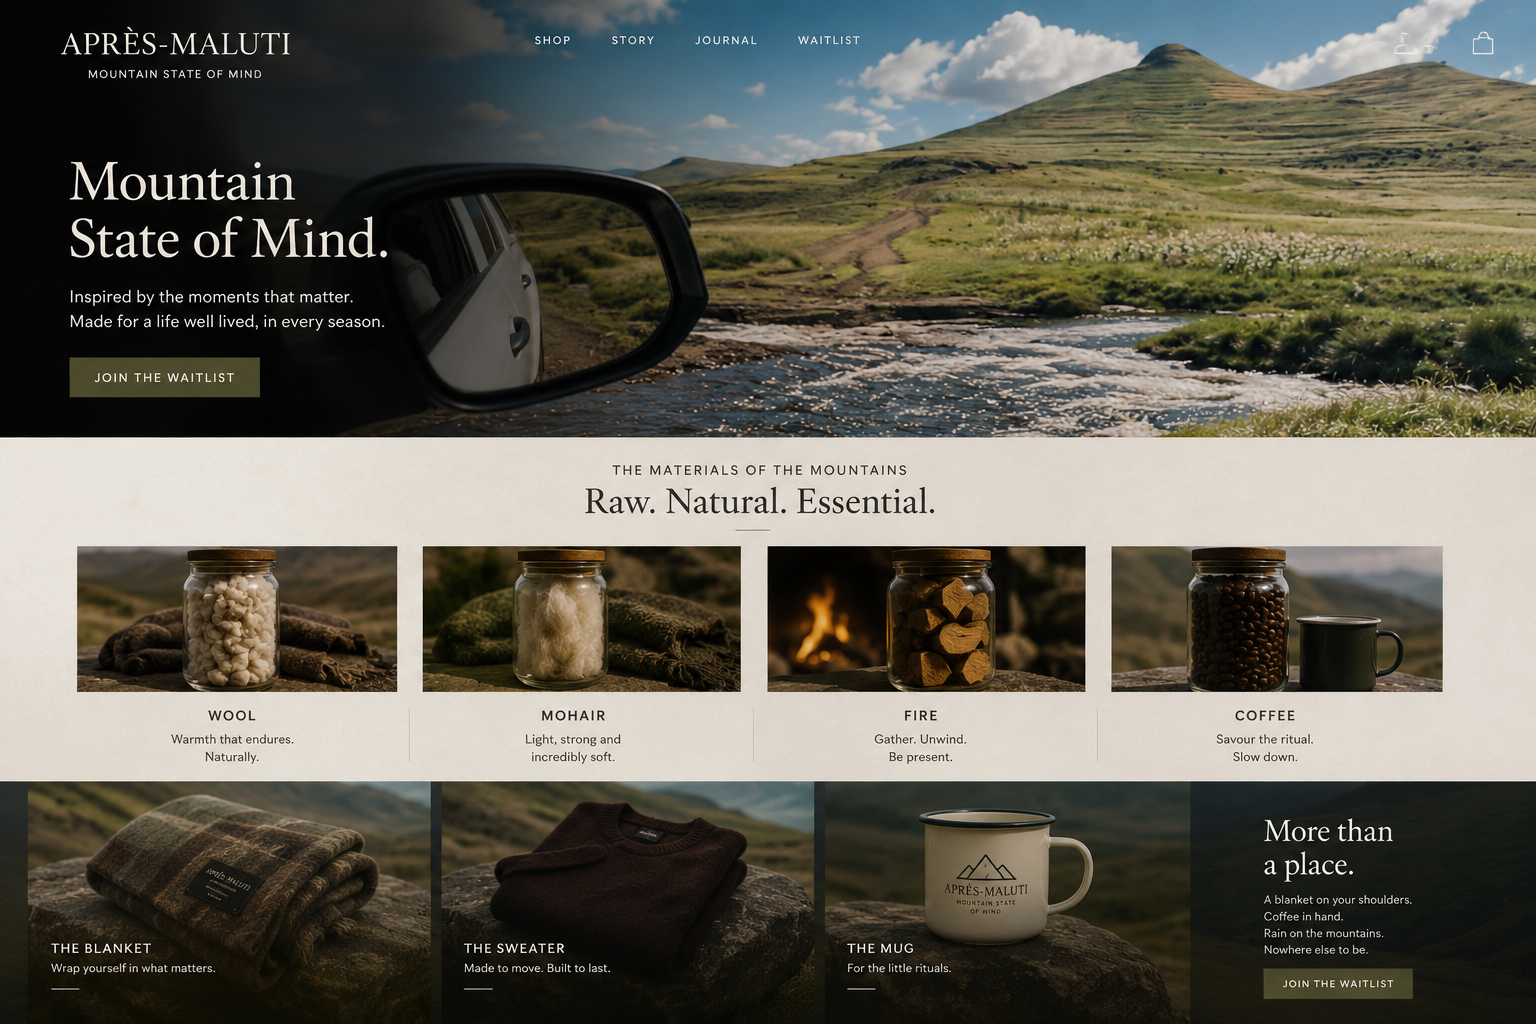Click 'Made to move. Built to last.' caption
This screenshot has width=1536, height=1024.
[537, 968]
